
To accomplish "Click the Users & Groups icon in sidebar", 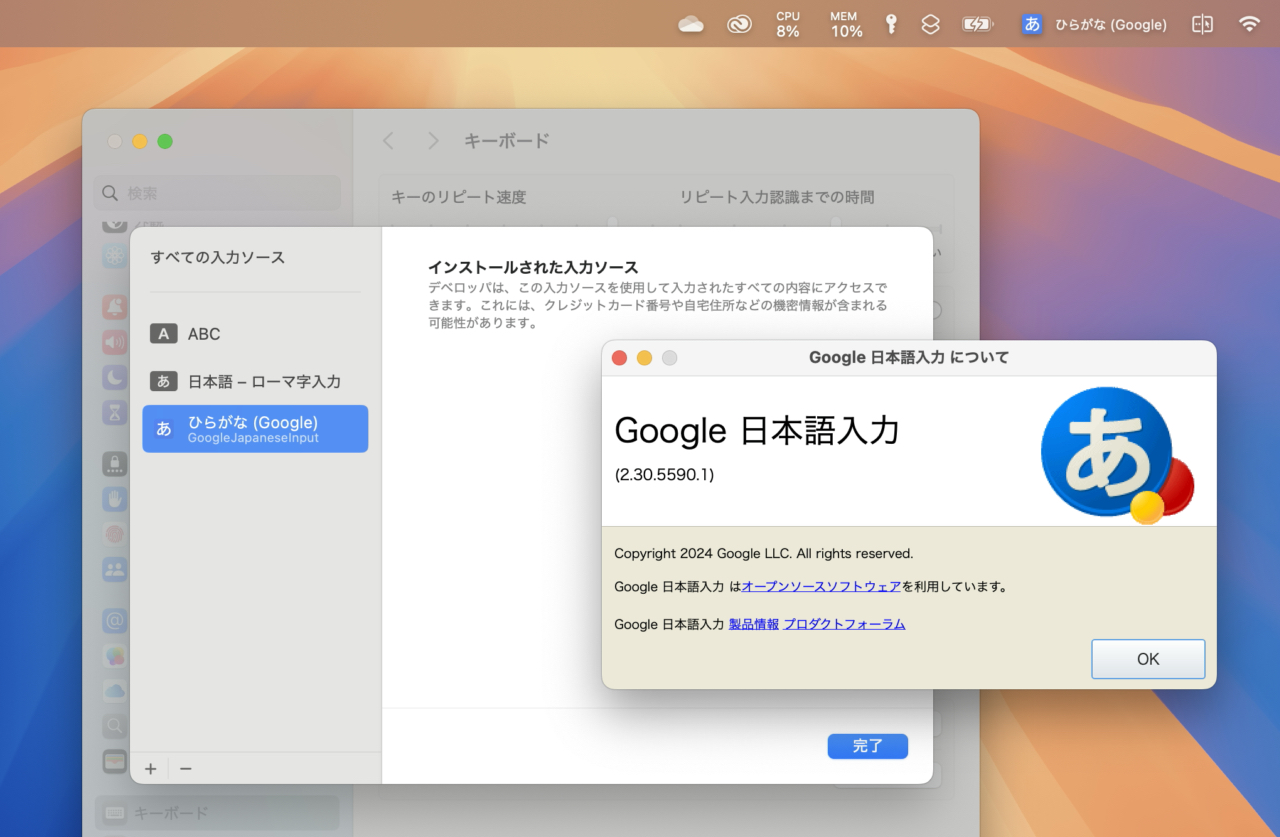I will [x=115, y=570].
